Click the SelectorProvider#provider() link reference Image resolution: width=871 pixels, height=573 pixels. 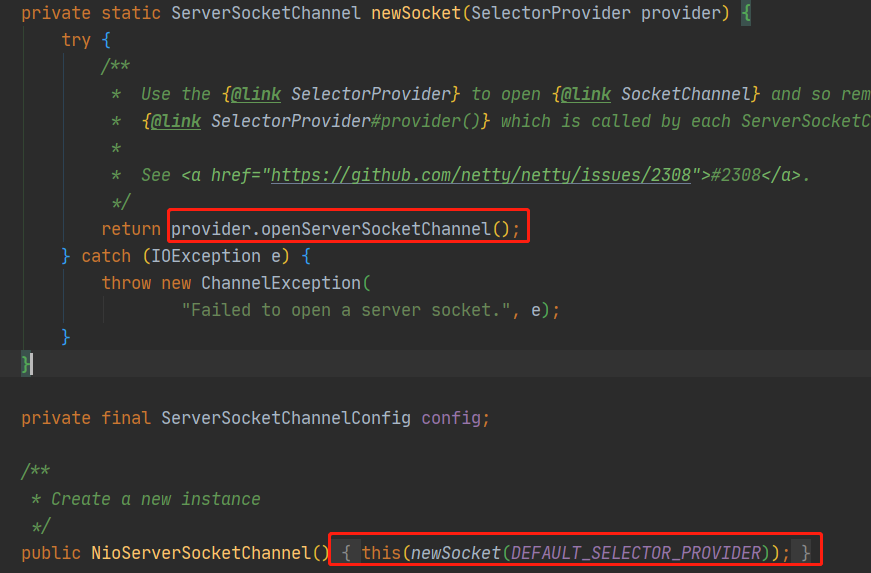pyautogui.click(x=317, y=121)
